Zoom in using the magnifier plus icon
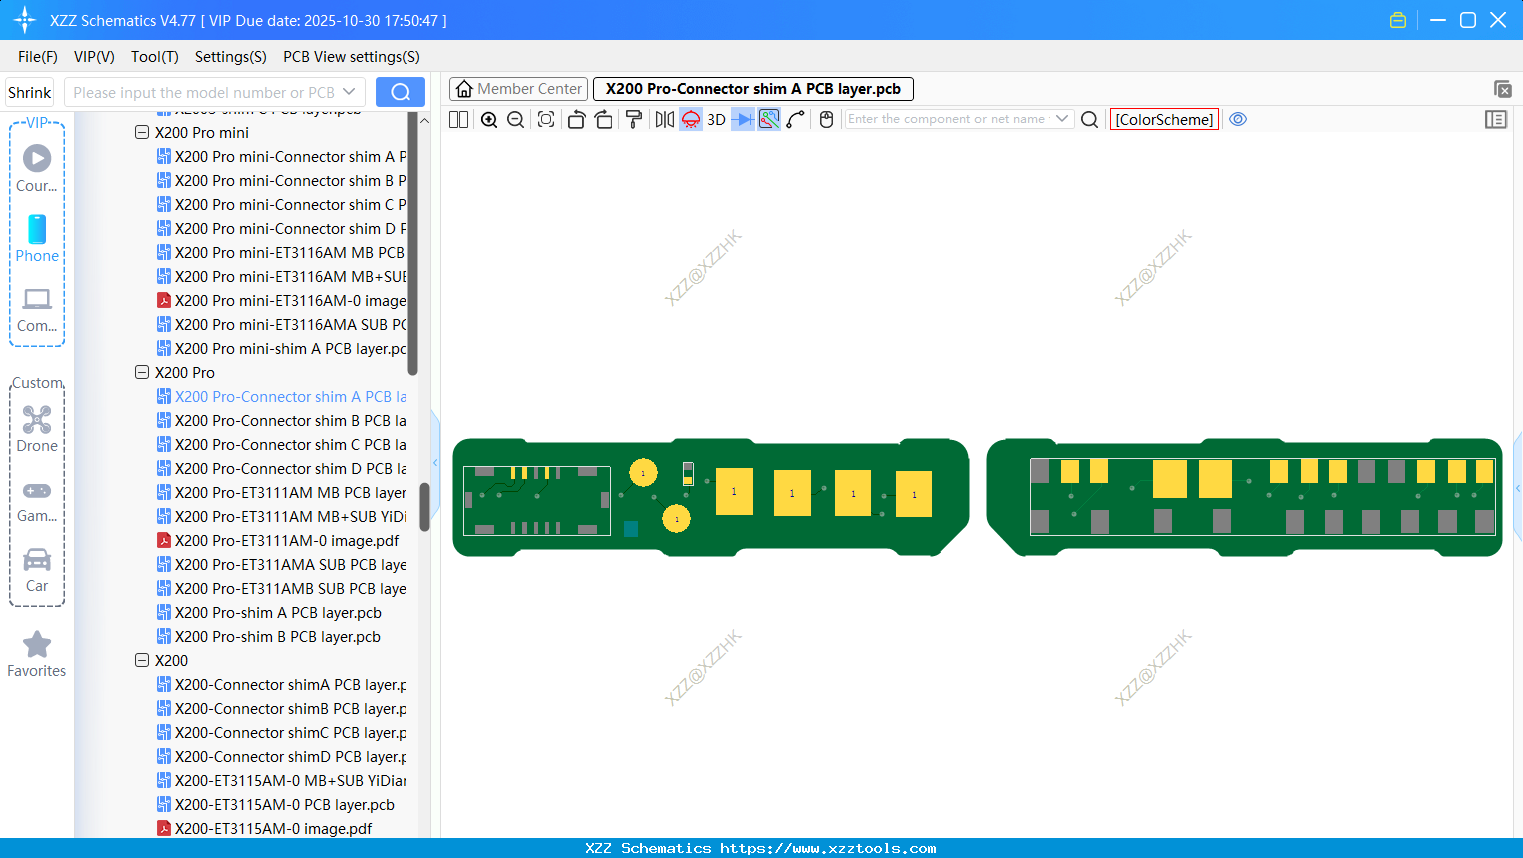 pos(489,119)
